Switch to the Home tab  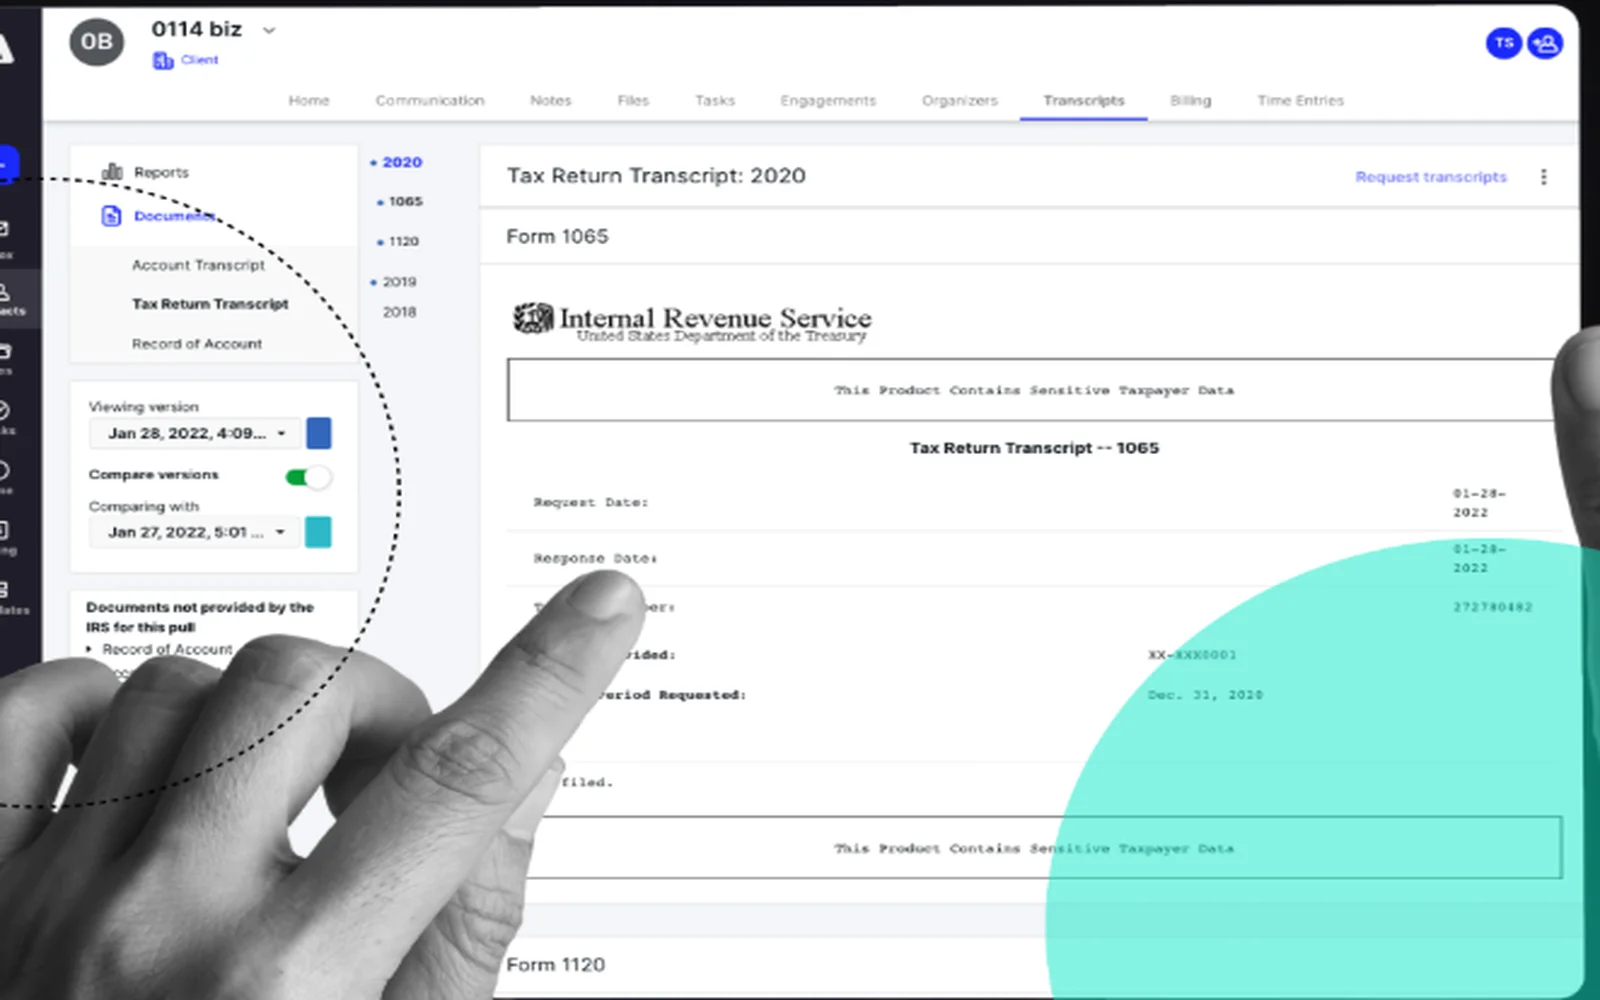pos(309,100)
